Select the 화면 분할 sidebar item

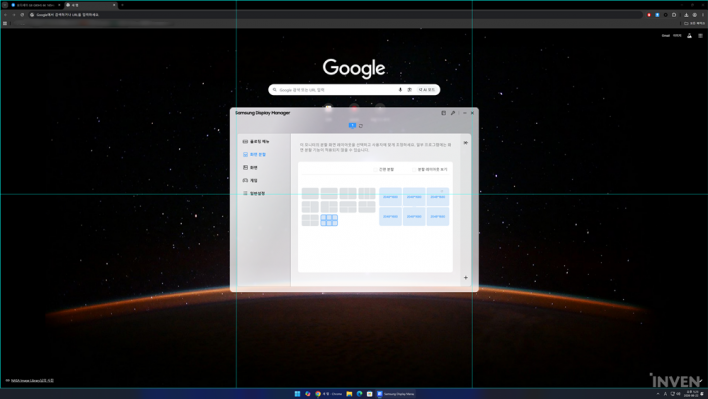(255, 154)
